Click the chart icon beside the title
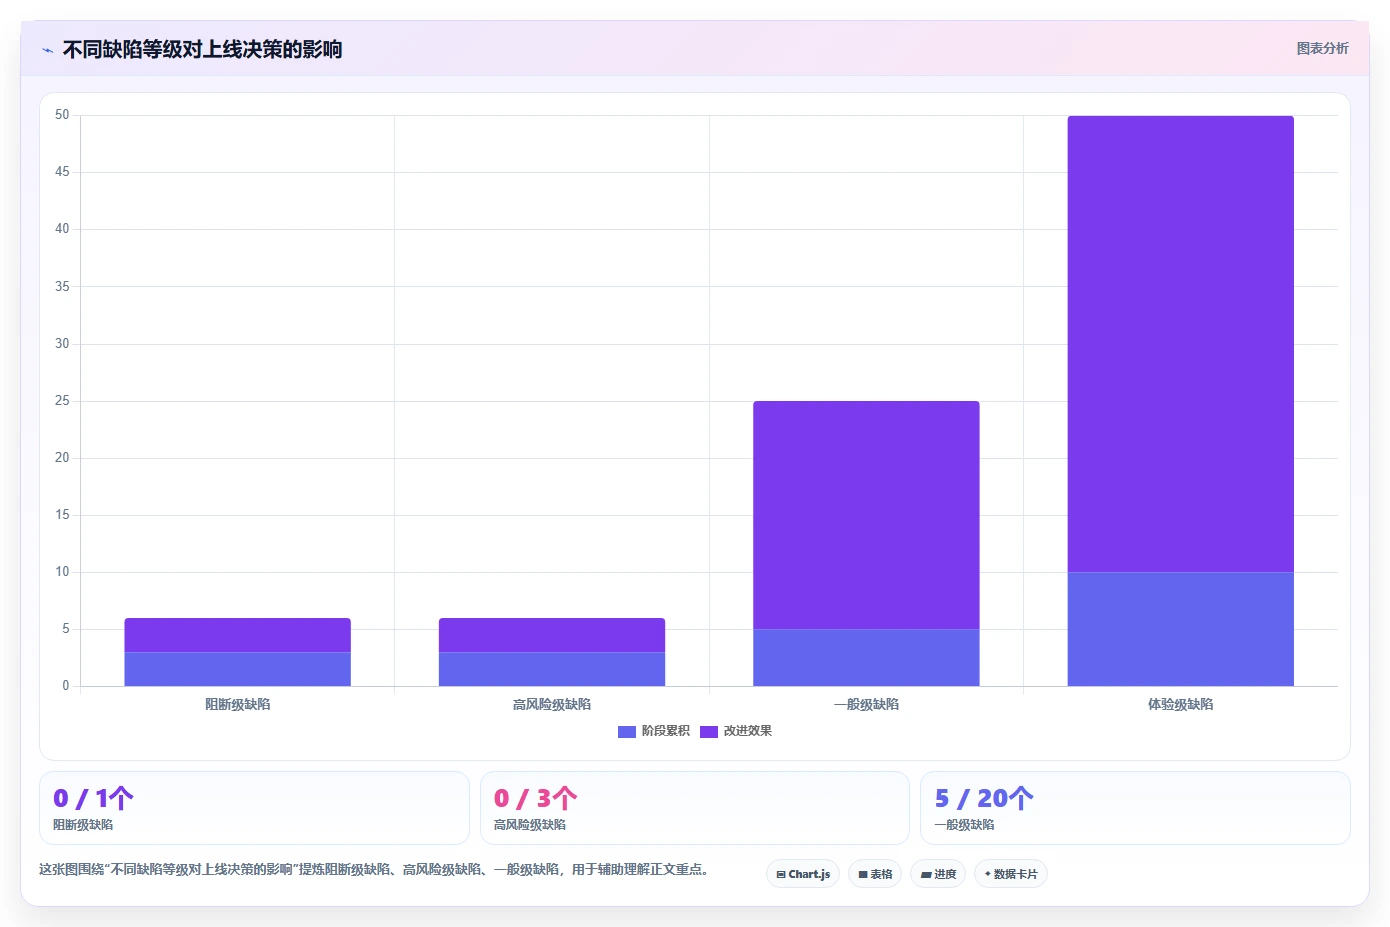The width and height of the screenshot is (1390, 927). (47, 50)
